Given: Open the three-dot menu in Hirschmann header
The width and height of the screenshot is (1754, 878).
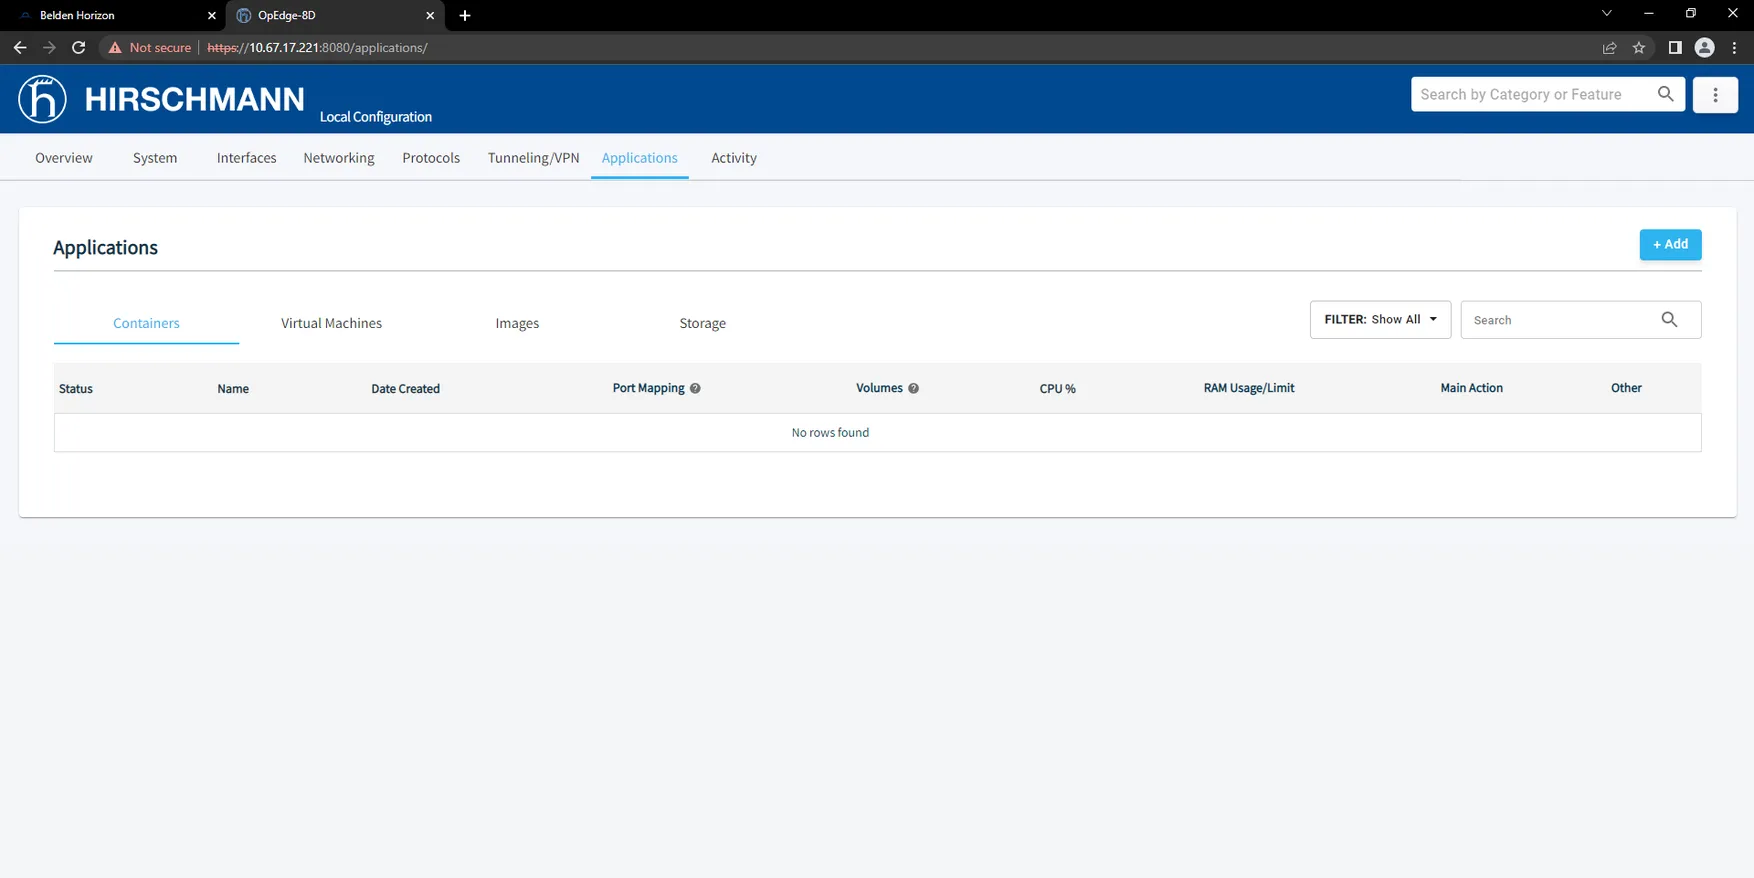Looking at the screenshot, I should coord(1715,95).
